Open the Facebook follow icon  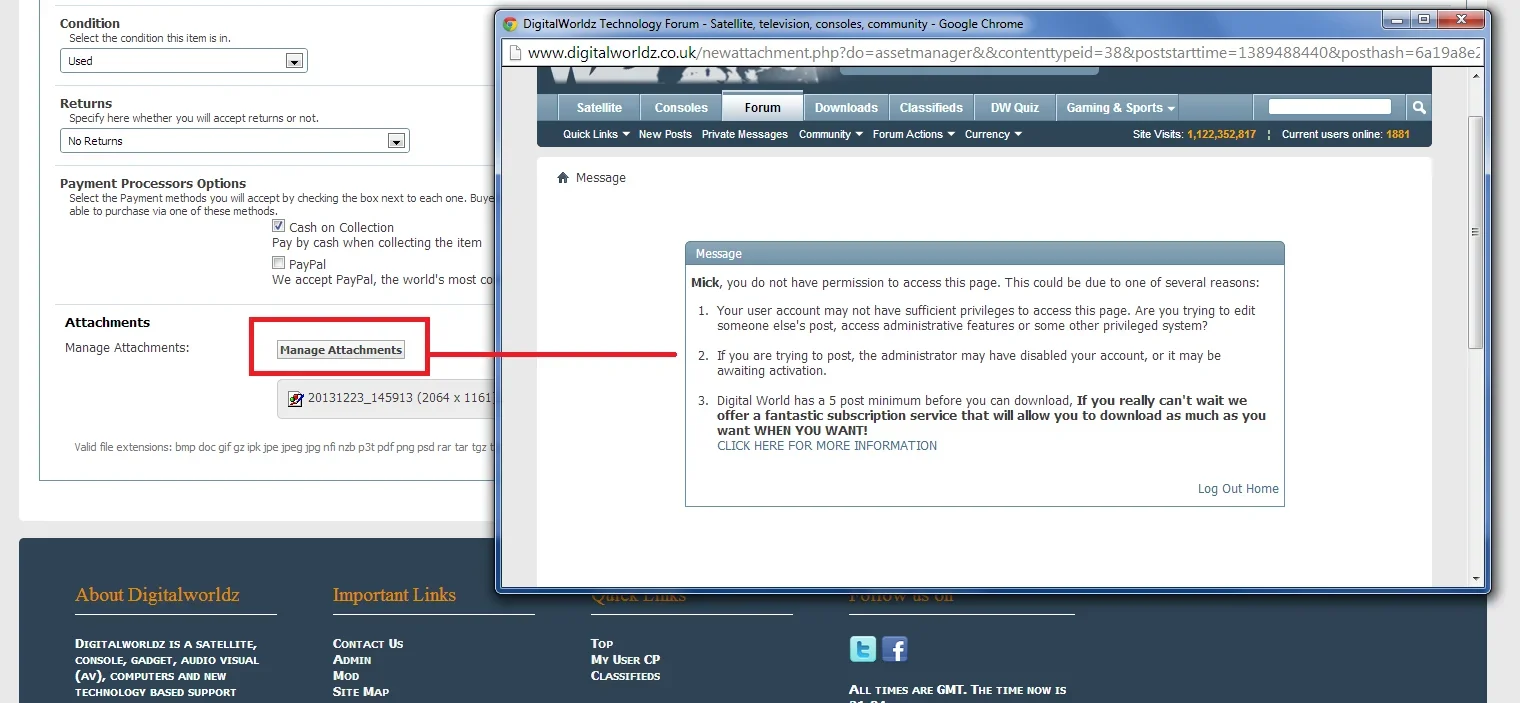(x=895, y=650)
